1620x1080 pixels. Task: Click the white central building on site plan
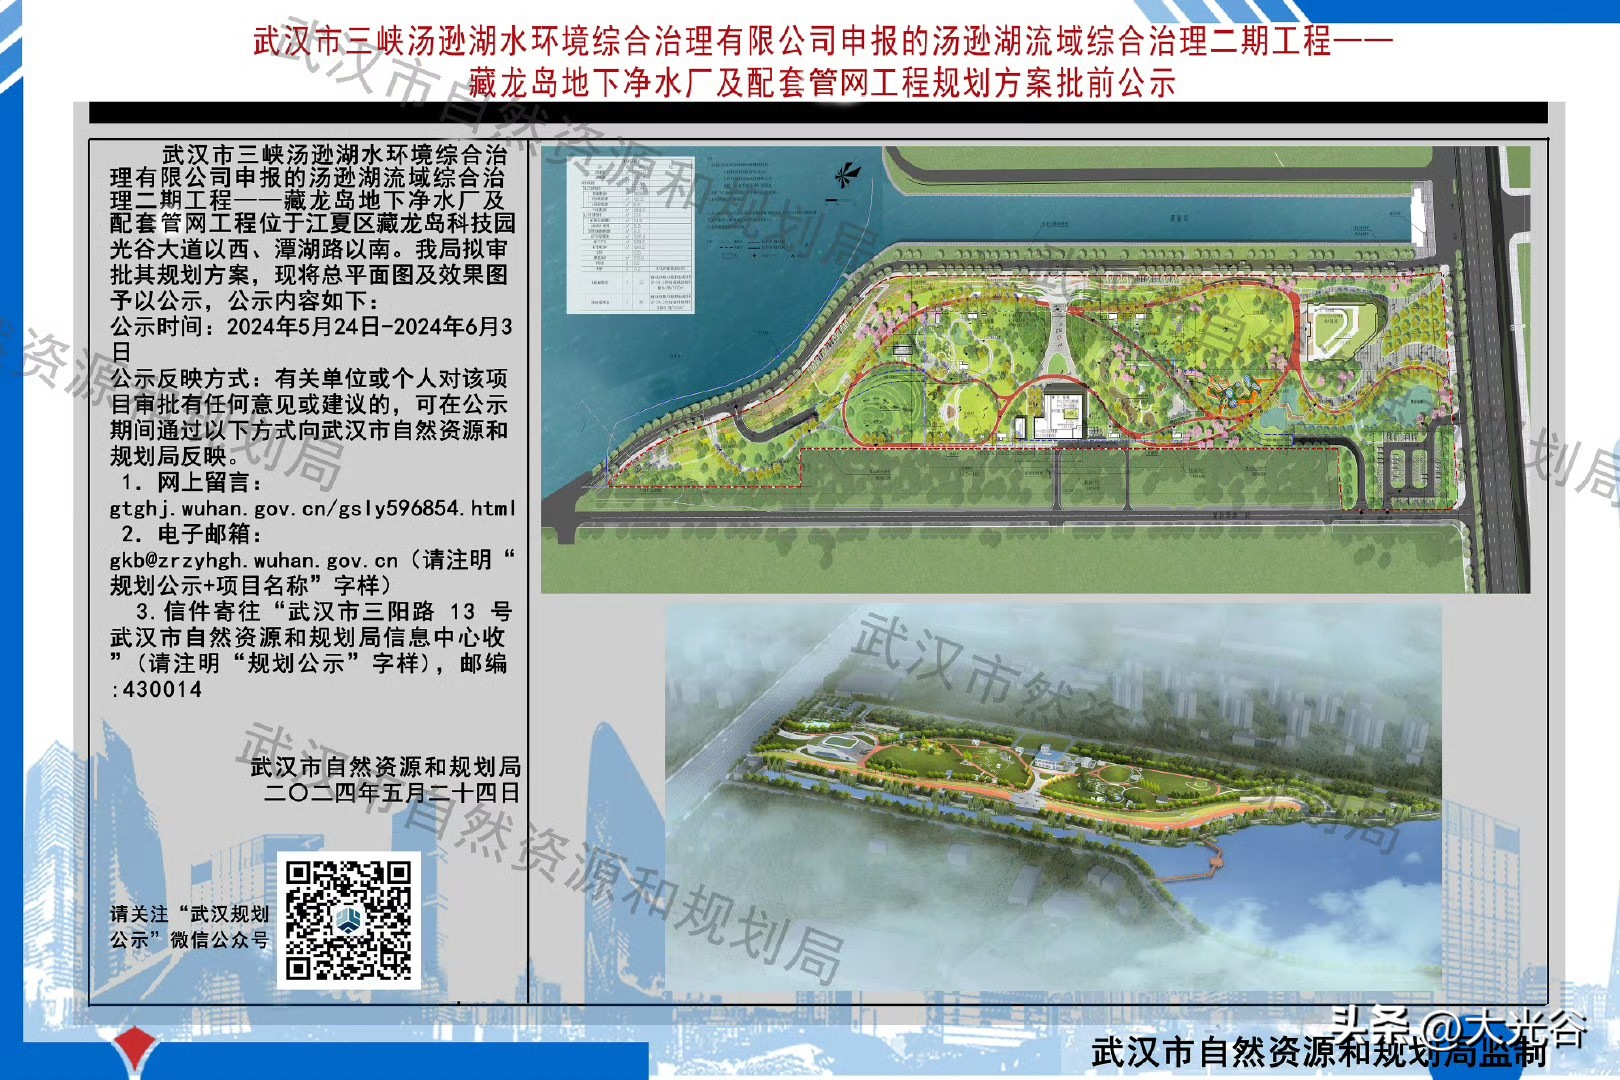coord(1063,413)
